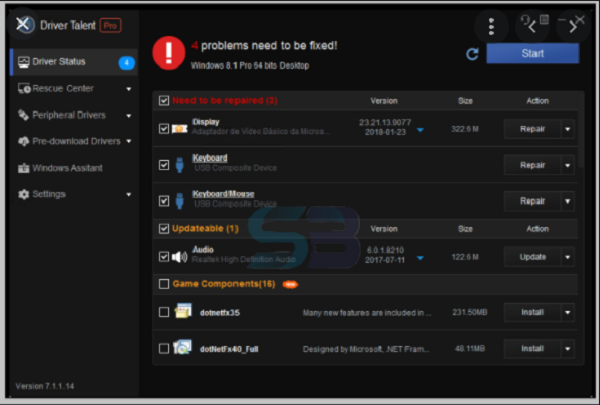Screen dimensions: 600x405
Task: Expand the Rescue Center arrow
Action: [x=129, y=89]
